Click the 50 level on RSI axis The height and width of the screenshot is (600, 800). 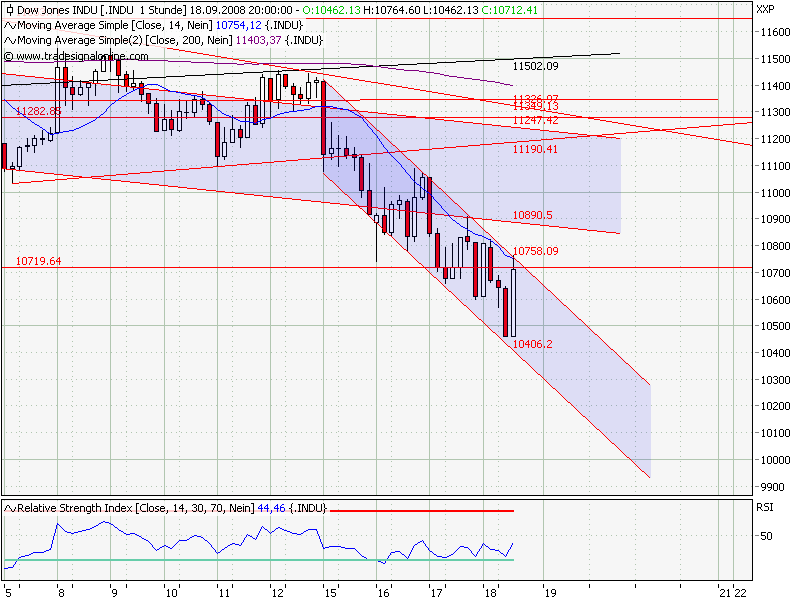point(766,536)
